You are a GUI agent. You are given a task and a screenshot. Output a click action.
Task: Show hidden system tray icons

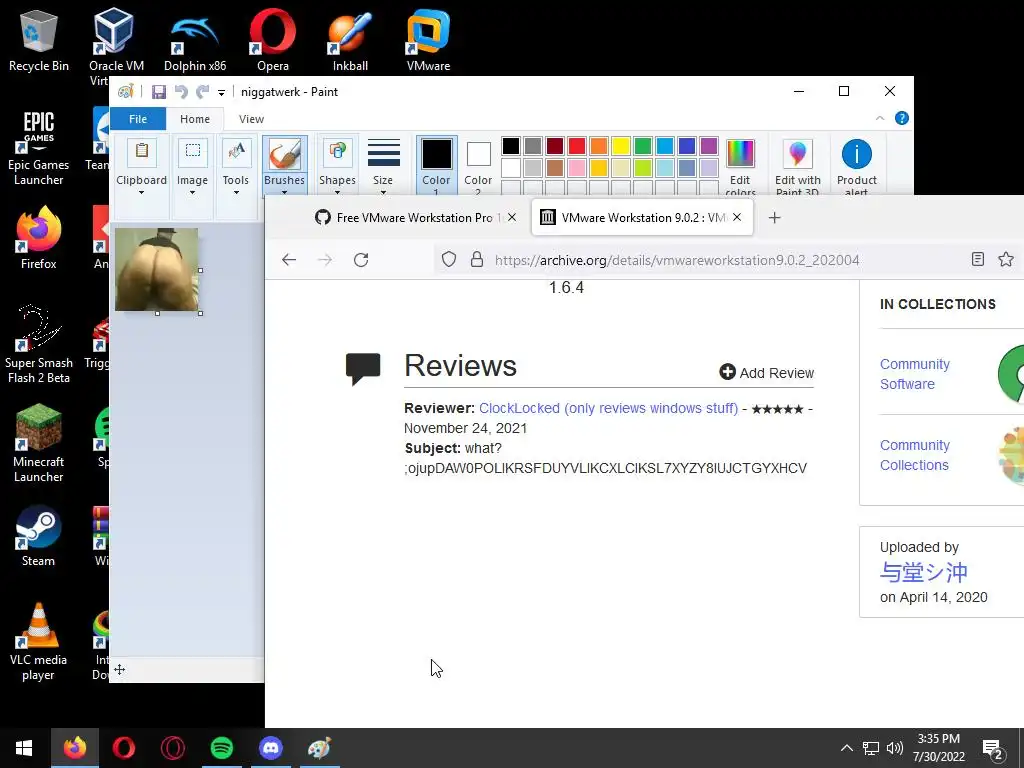coord(846,748)
